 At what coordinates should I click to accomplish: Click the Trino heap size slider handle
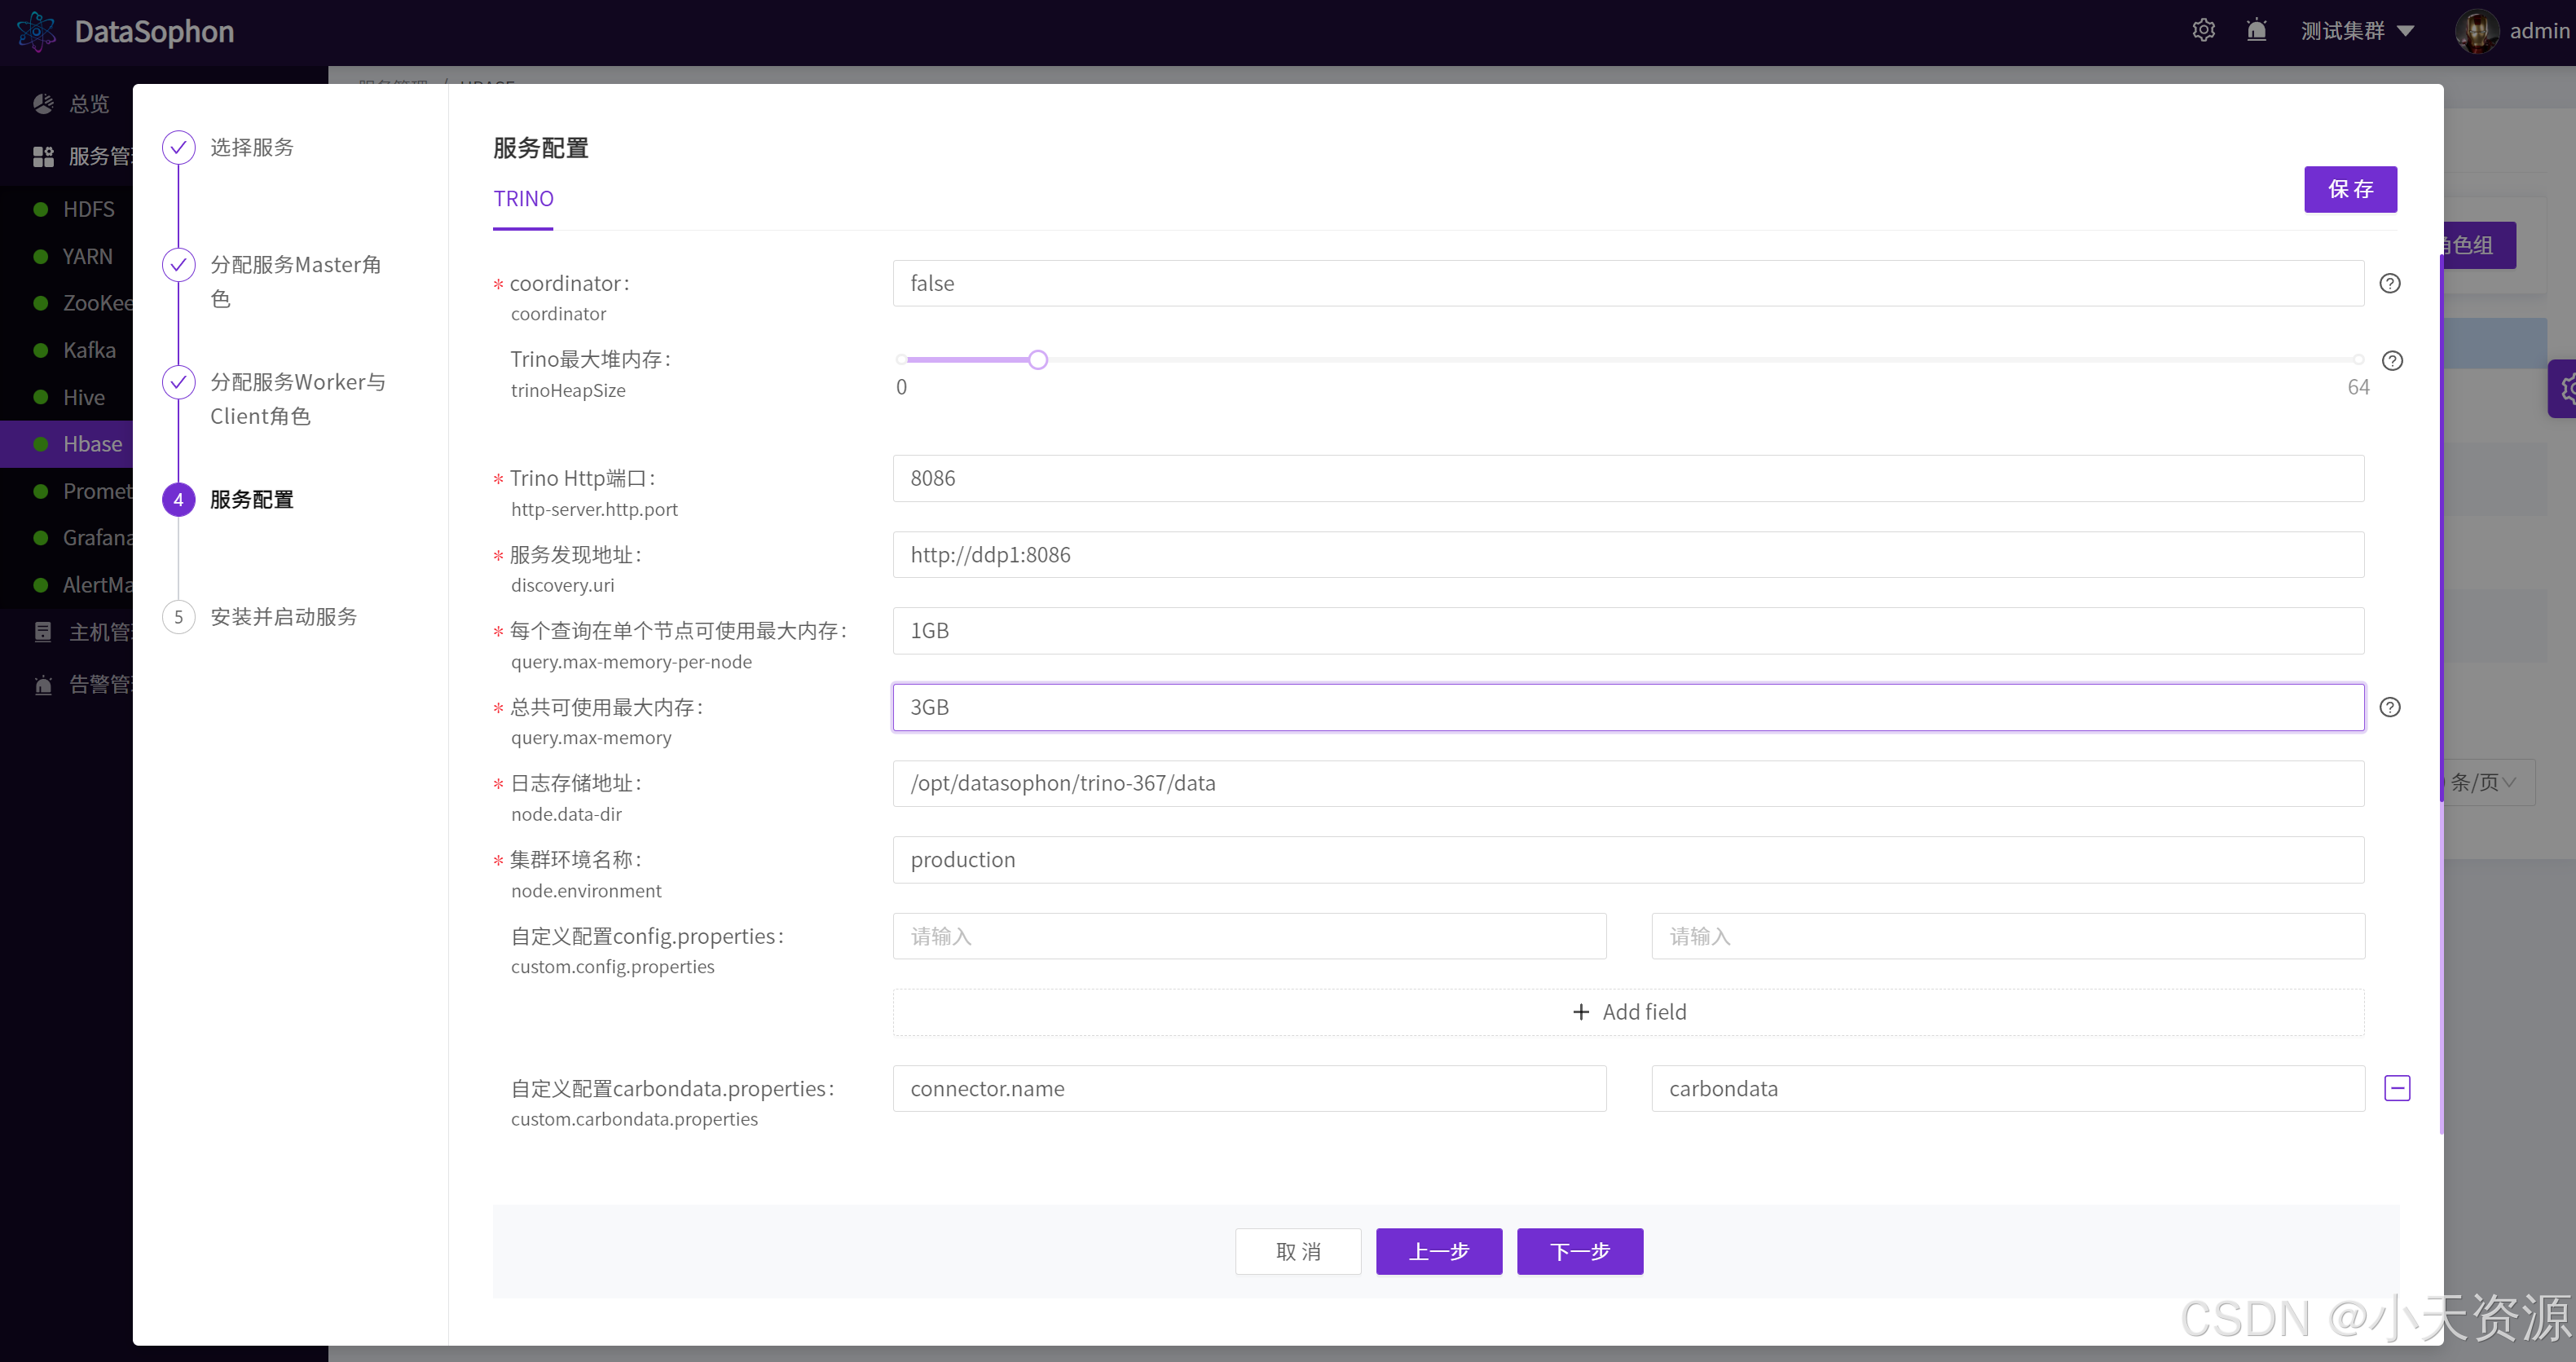(x=1038, y=360)
